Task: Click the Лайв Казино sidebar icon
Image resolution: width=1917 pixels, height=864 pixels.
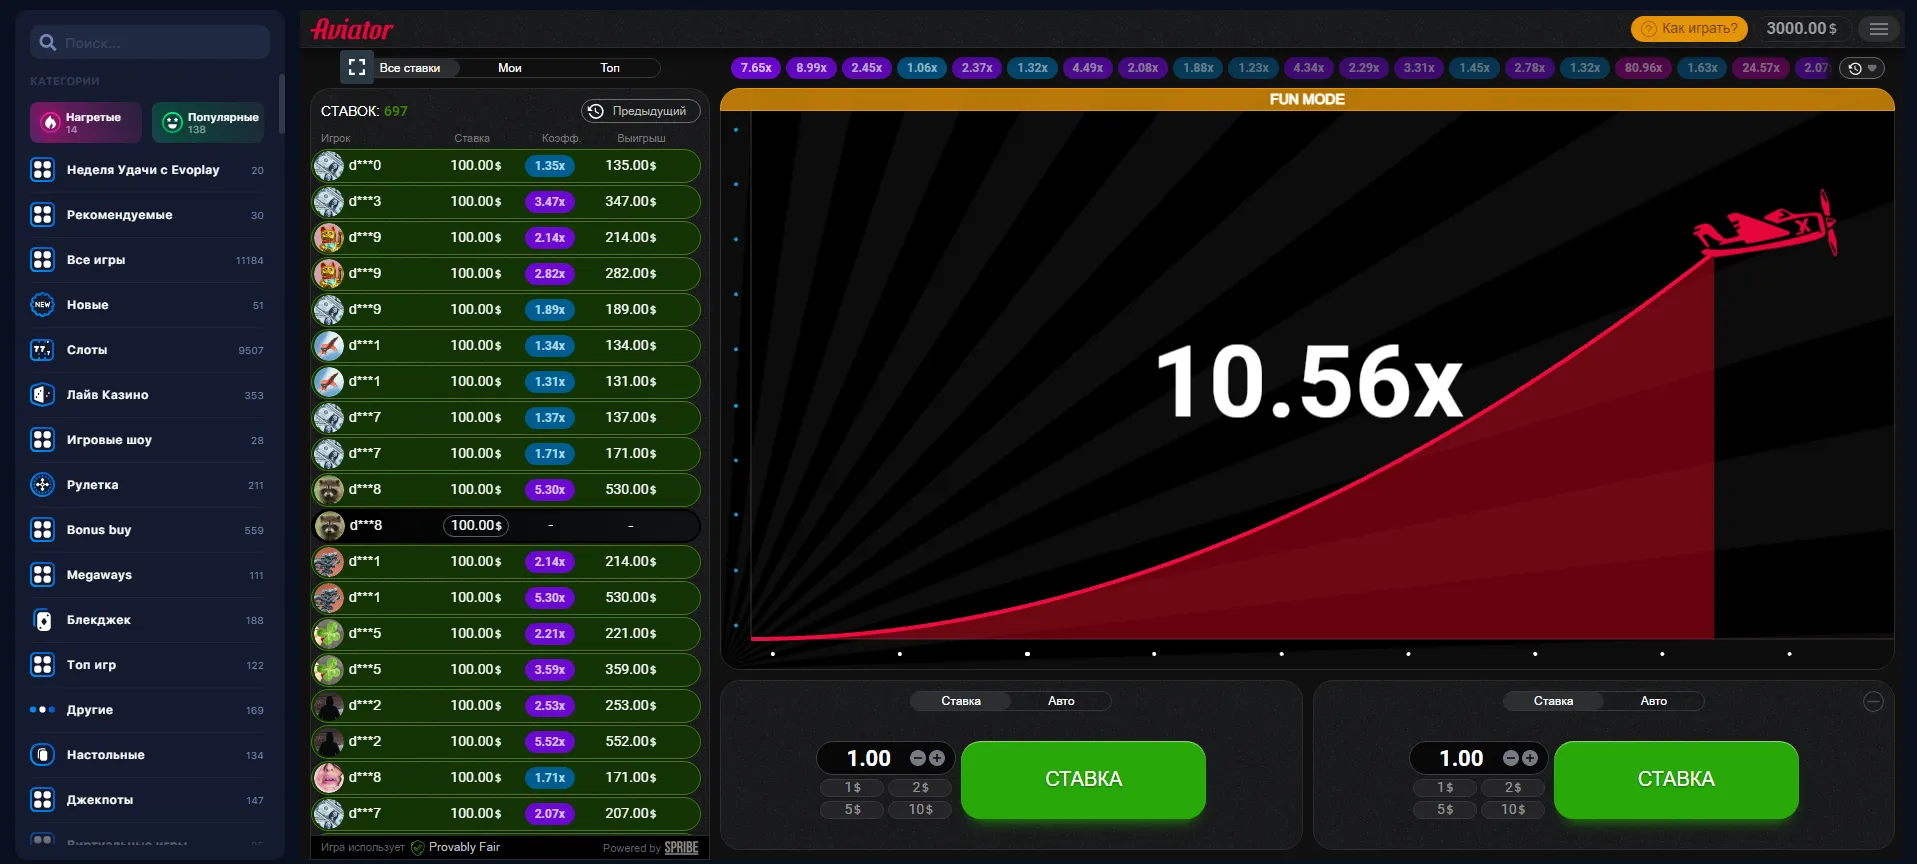Action: coord(42,395)
